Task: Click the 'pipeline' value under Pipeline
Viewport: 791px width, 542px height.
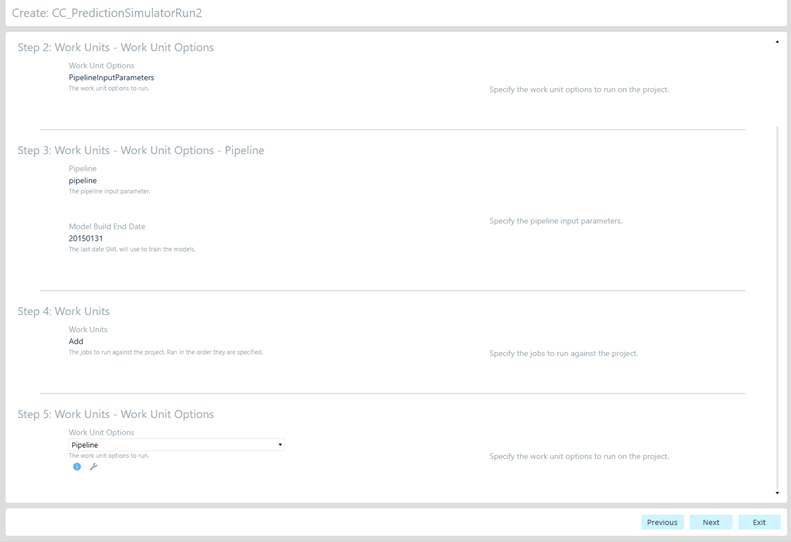Action: [x=83, y=181]
